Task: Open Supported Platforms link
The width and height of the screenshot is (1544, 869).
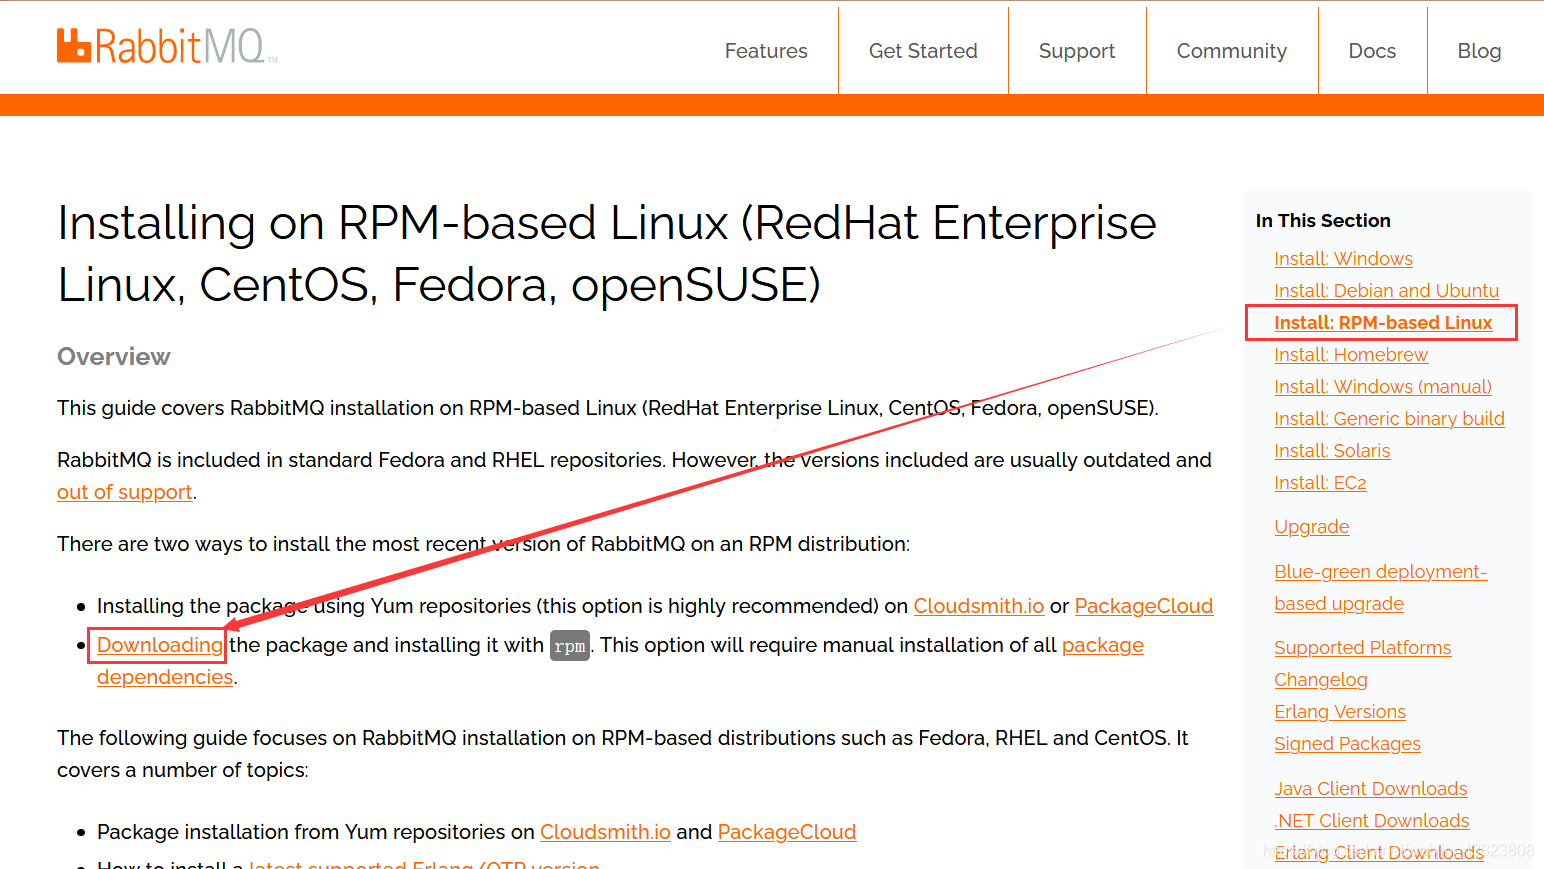Action: [x=1362, y=648]
